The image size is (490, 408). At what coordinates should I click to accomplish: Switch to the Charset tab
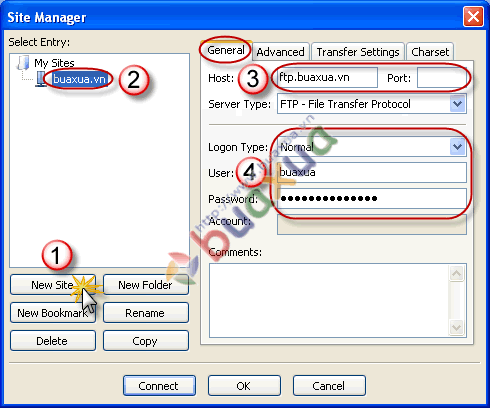[430, 52]
